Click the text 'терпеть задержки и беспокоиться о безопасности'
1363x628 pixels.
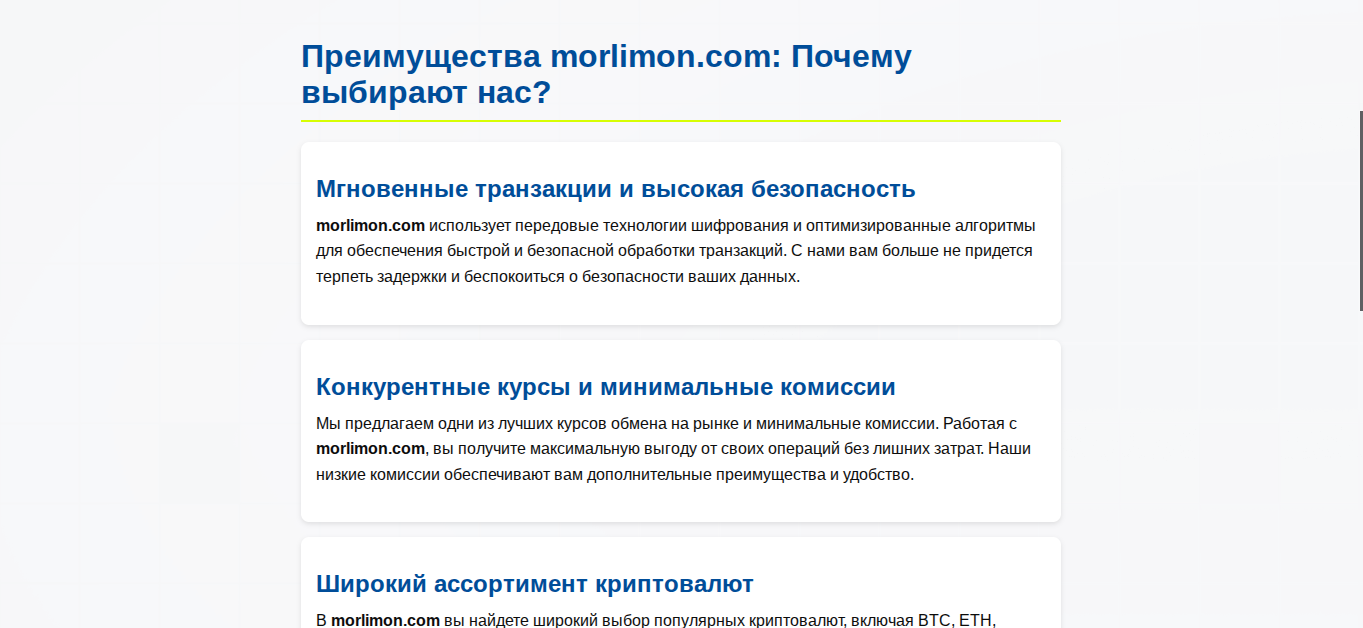500,277
